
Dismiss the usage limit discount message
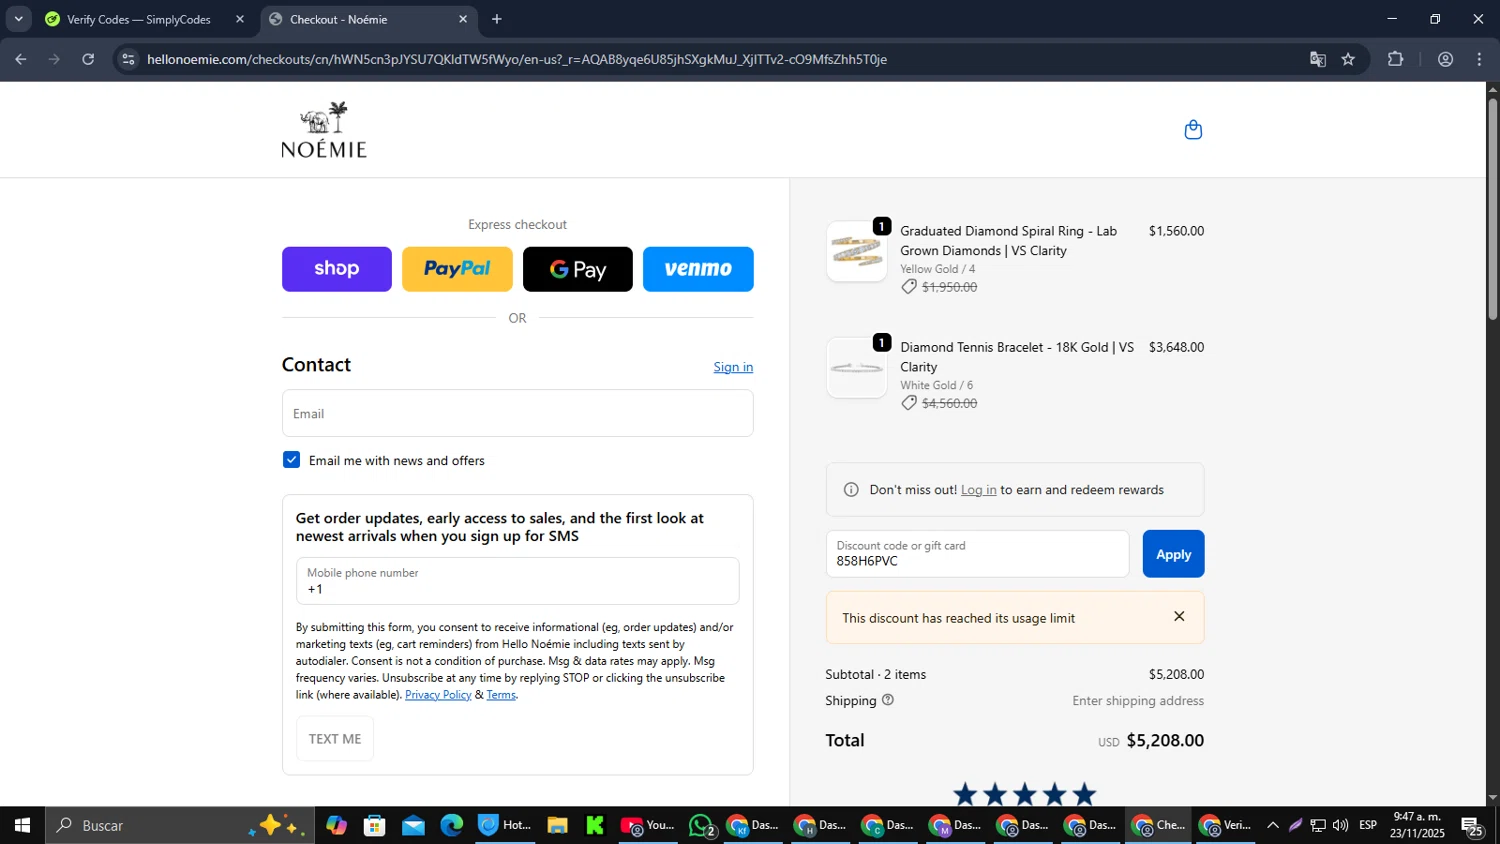(1179, 617)
